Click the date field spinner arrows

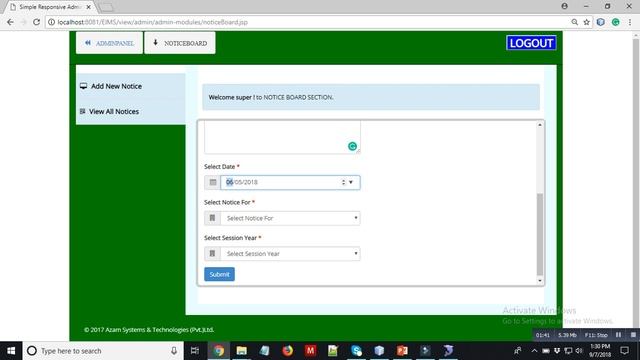(343, 182)
